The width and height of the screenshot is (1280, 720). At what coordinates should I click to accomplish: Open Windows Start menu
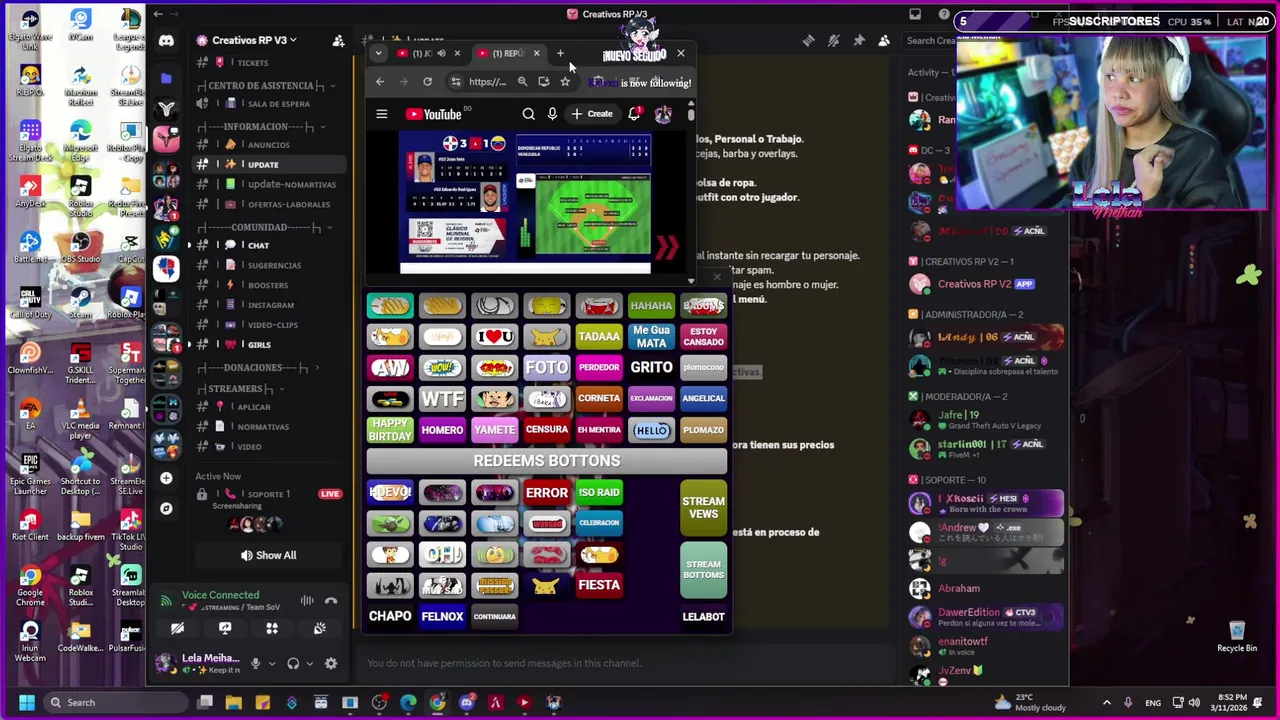click(27, 702)
